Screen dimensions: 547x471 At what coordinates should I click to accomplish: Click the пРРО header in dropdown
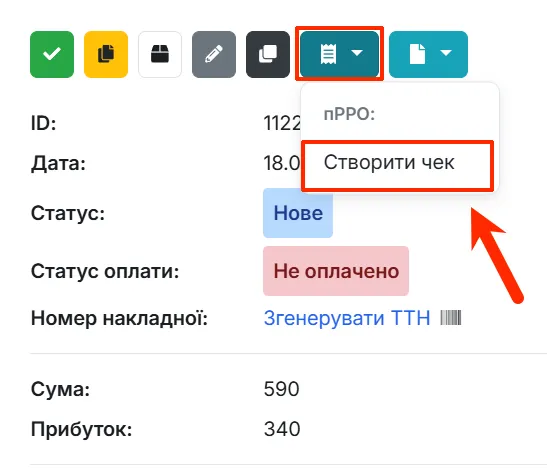pyautogui.click(x=349, y=114)
